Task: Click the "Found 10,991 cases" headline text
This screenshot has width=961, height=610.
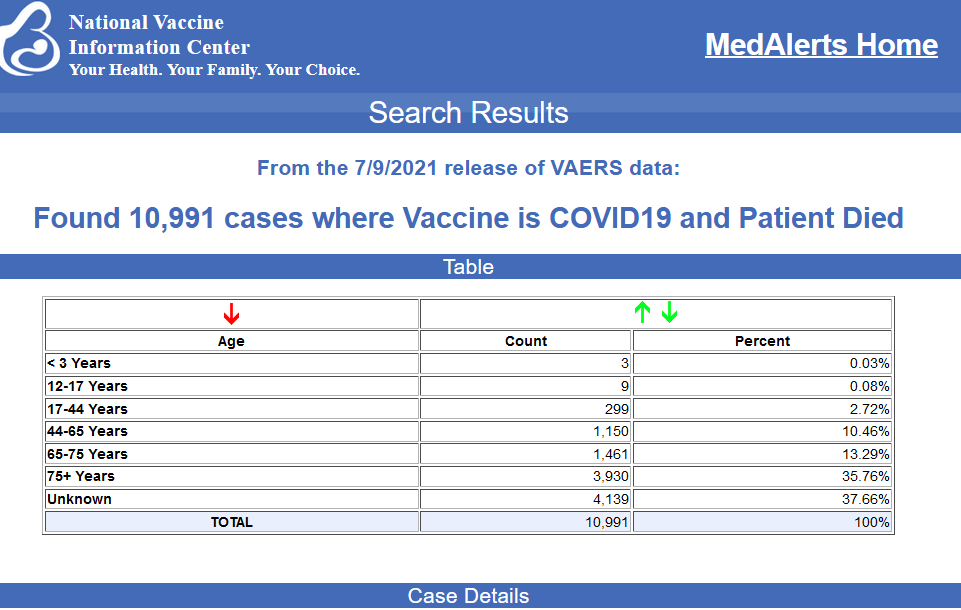Action: (x=468, y=218)
